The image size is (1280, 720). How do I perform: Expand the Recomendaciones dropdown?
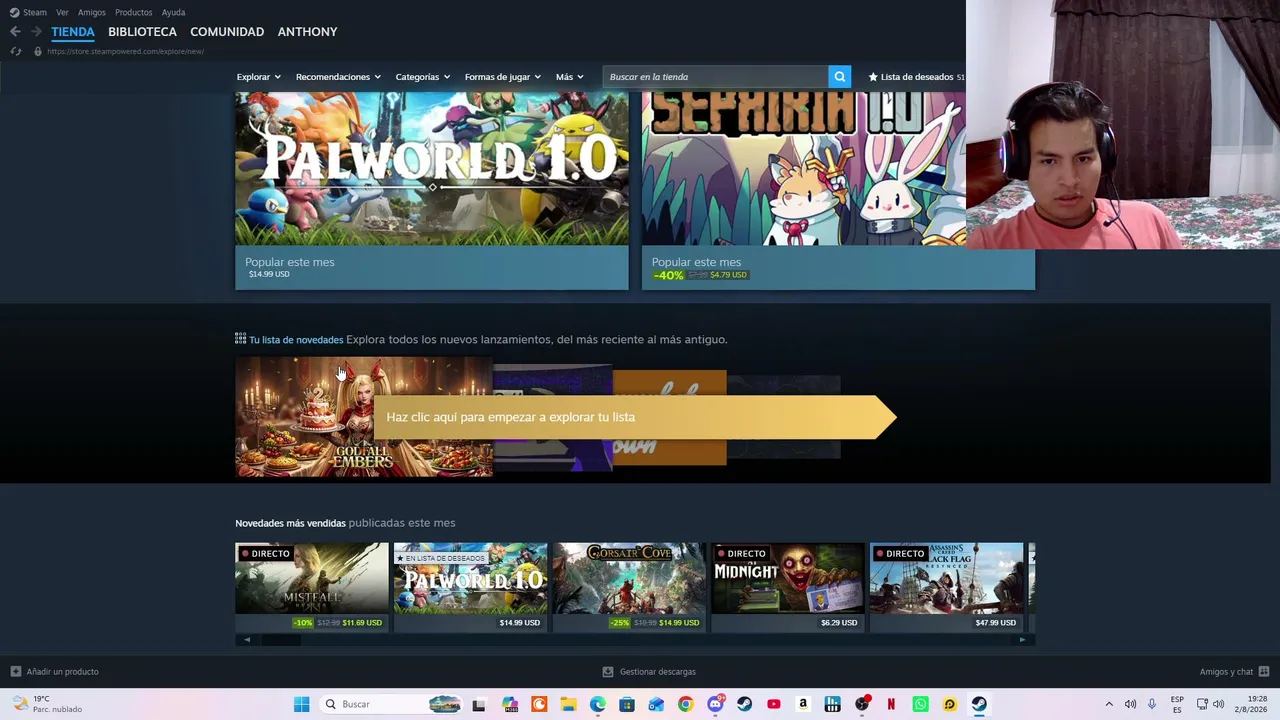(338, 77)
